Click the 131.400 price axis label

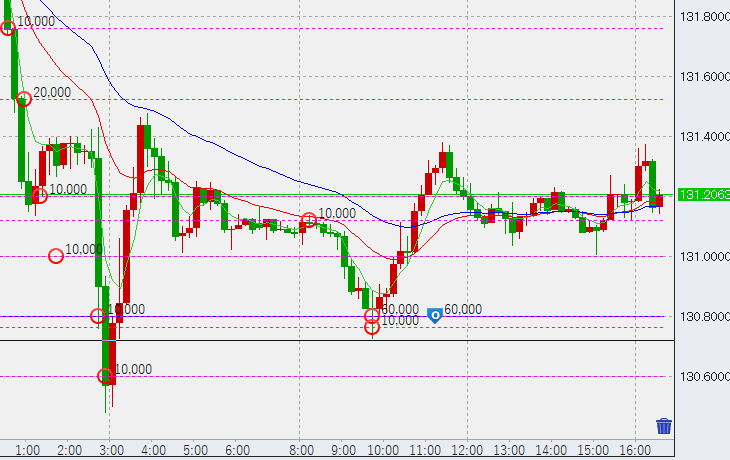(x=703, y=136)
